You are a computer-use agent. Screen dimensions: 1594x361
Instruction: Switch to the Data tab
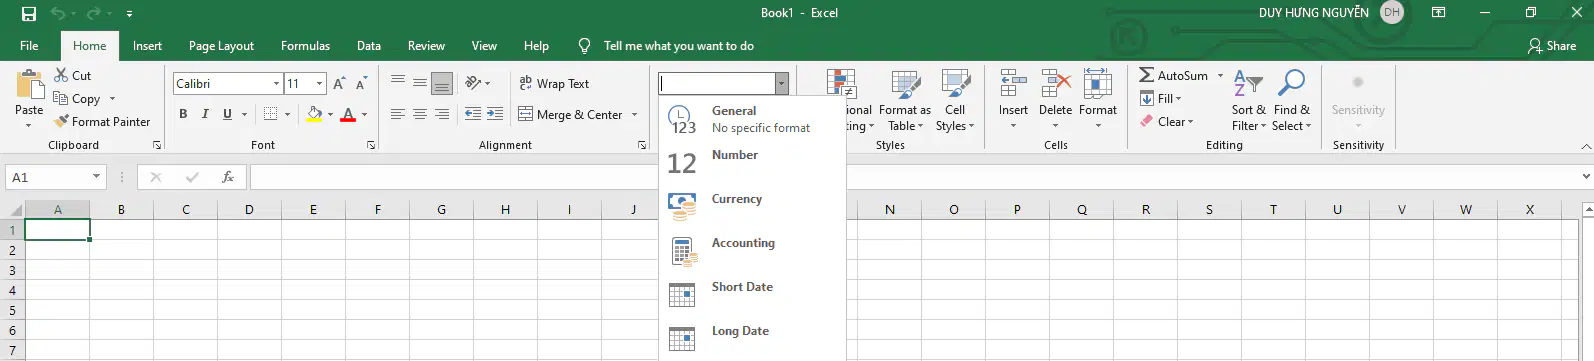coord(369,46)
